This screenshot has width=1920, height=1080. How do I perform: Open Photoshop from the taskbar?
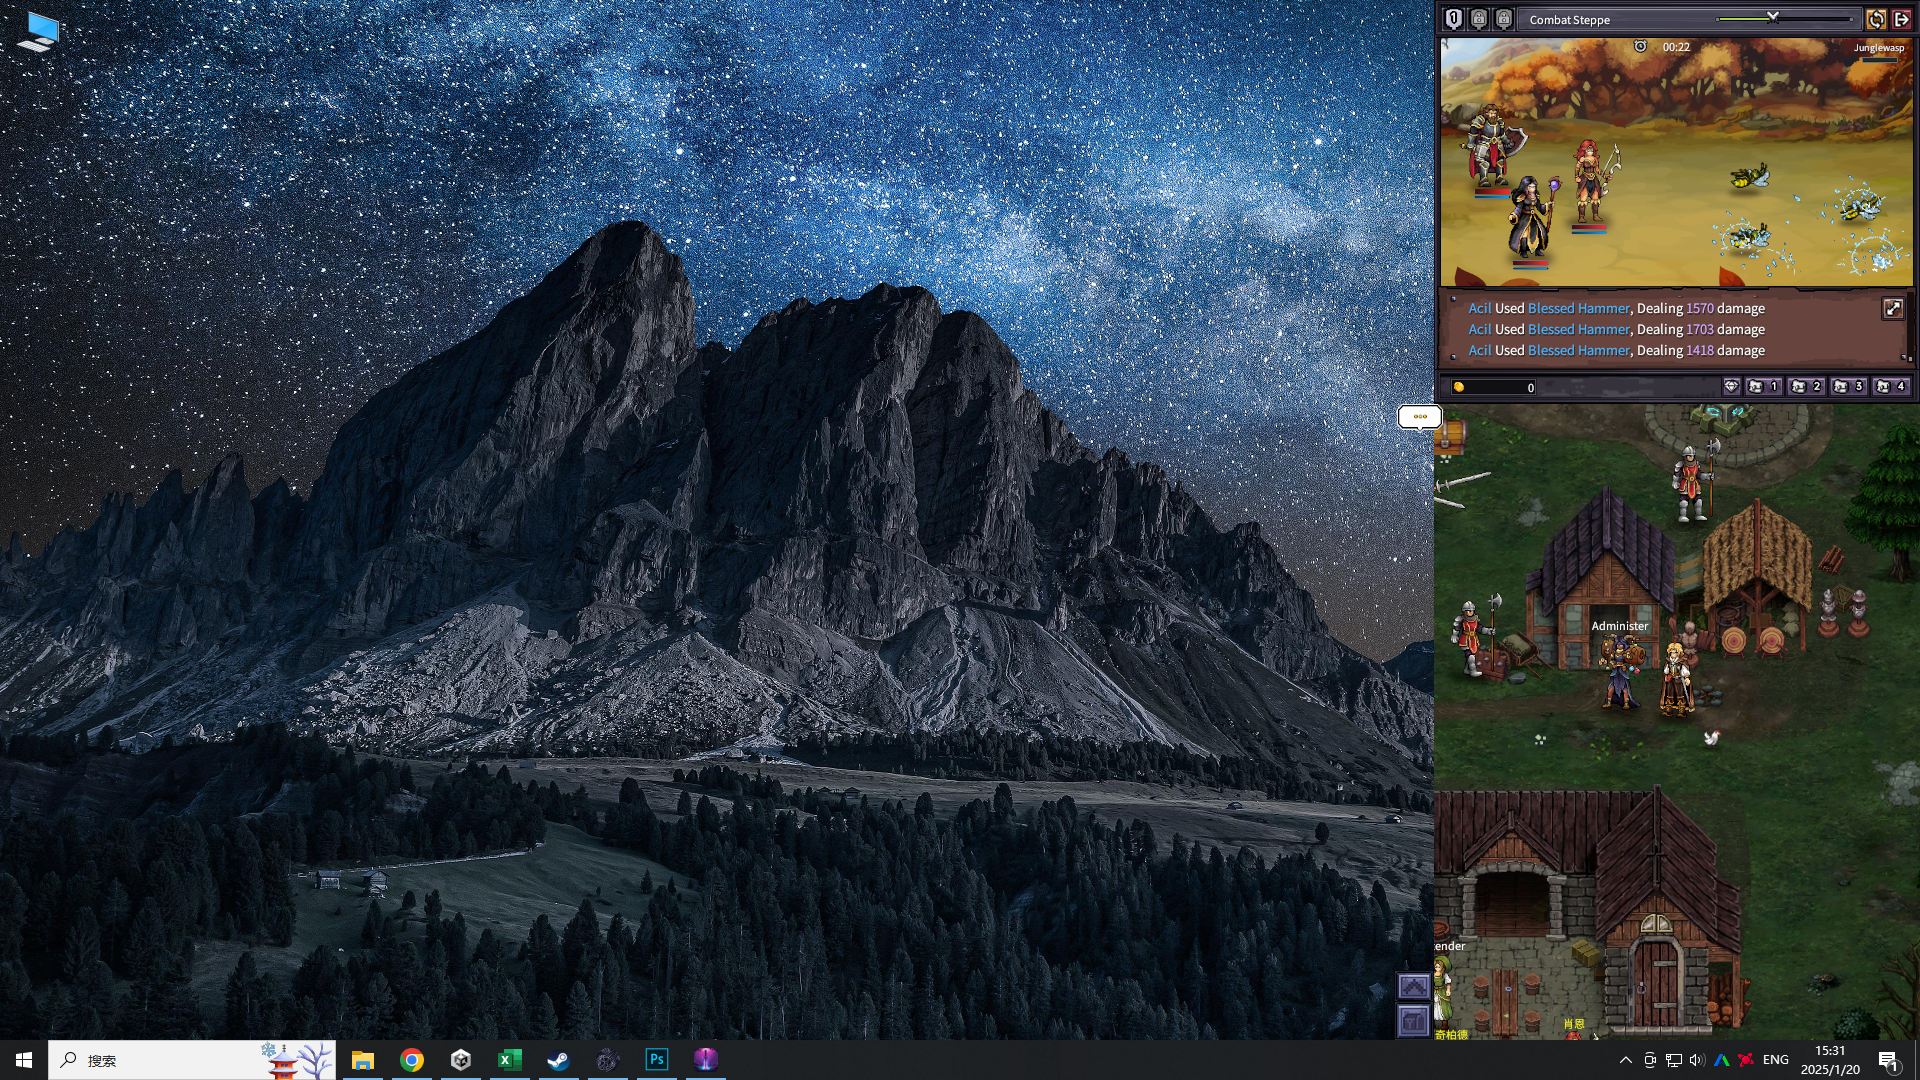click(x=657, y=1060)
